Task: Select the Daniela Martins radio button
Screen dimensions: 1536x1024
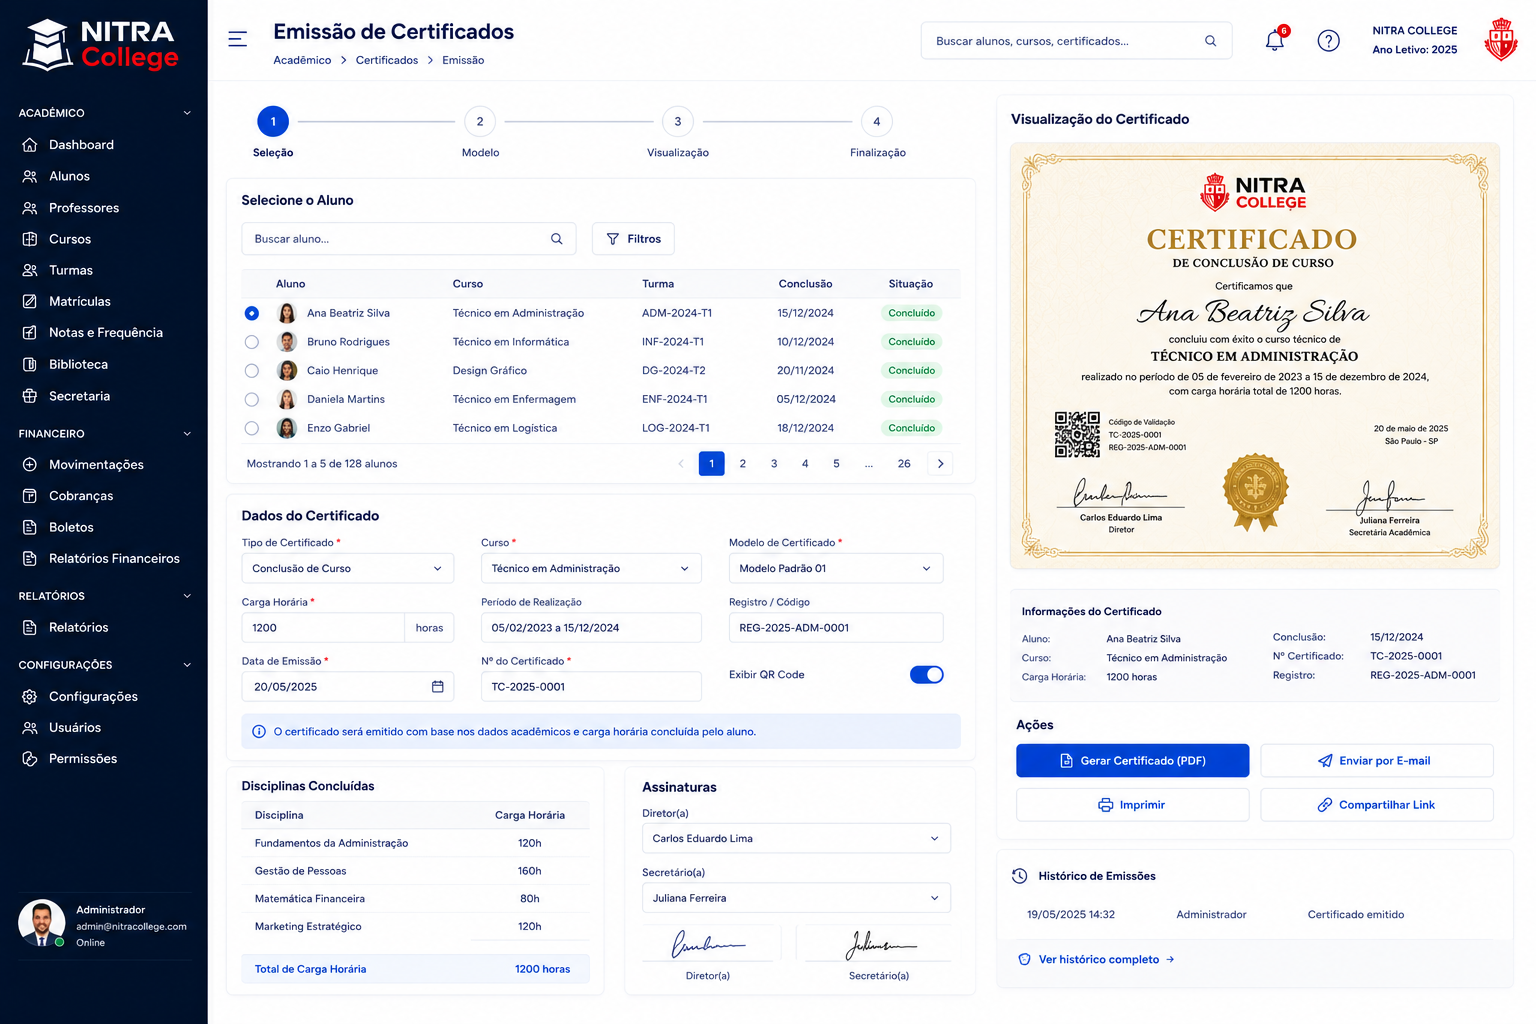Action: pyautogui.click(x=252, y=399)
